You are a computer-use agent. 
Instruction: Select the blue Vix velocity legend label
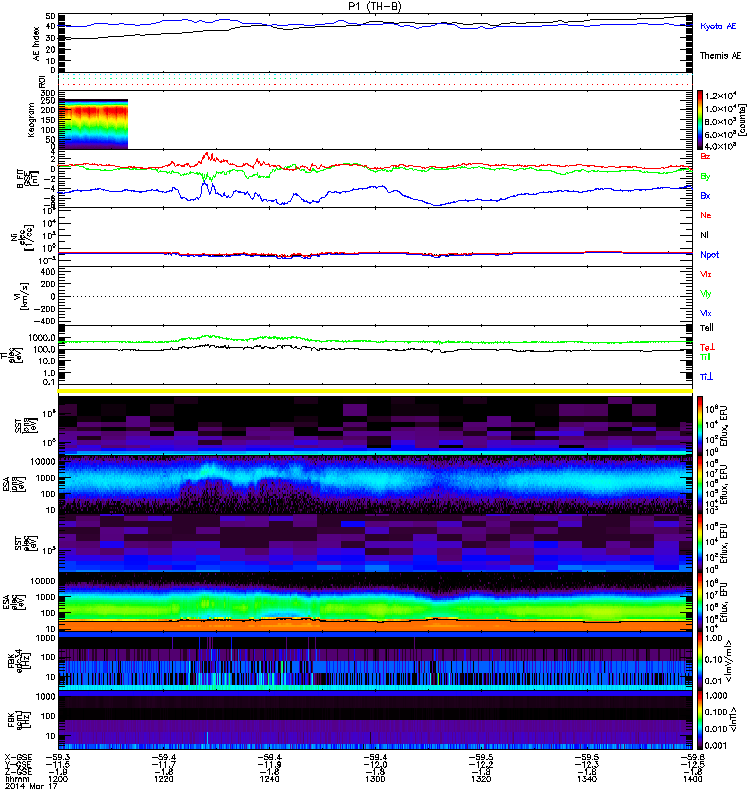(705, 312)
